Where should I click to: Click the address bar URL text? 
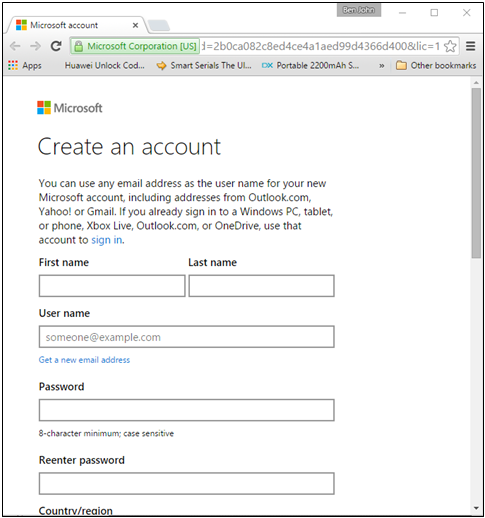[321, 46]
